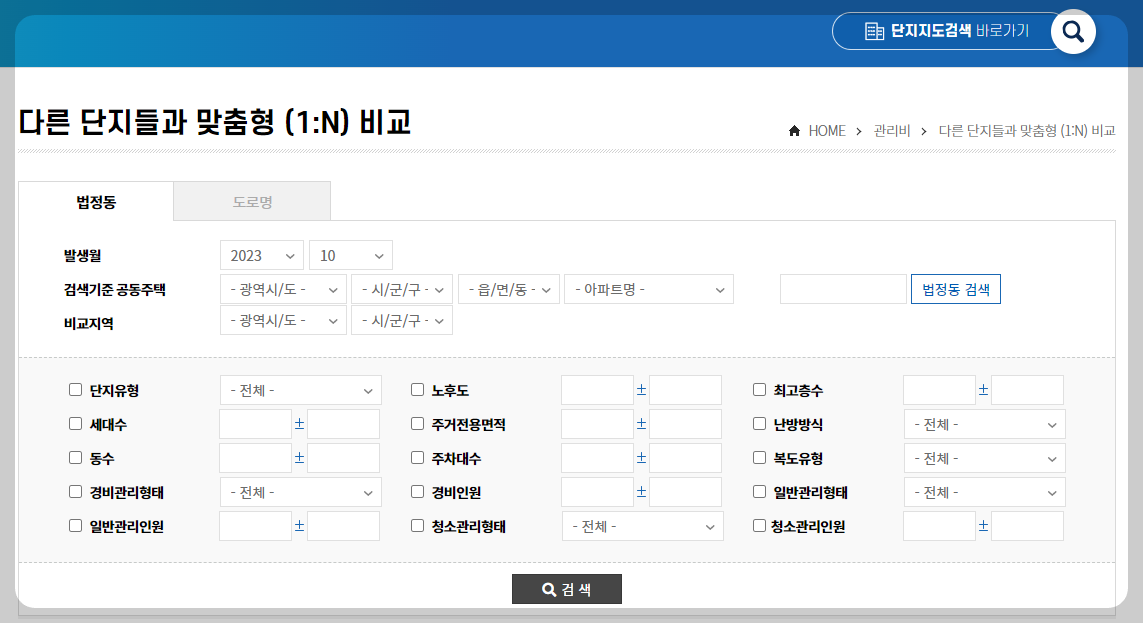This screenshot has height=623, width=1143.
Task: Select the 법정동 tab
Action: click(95, 200)
